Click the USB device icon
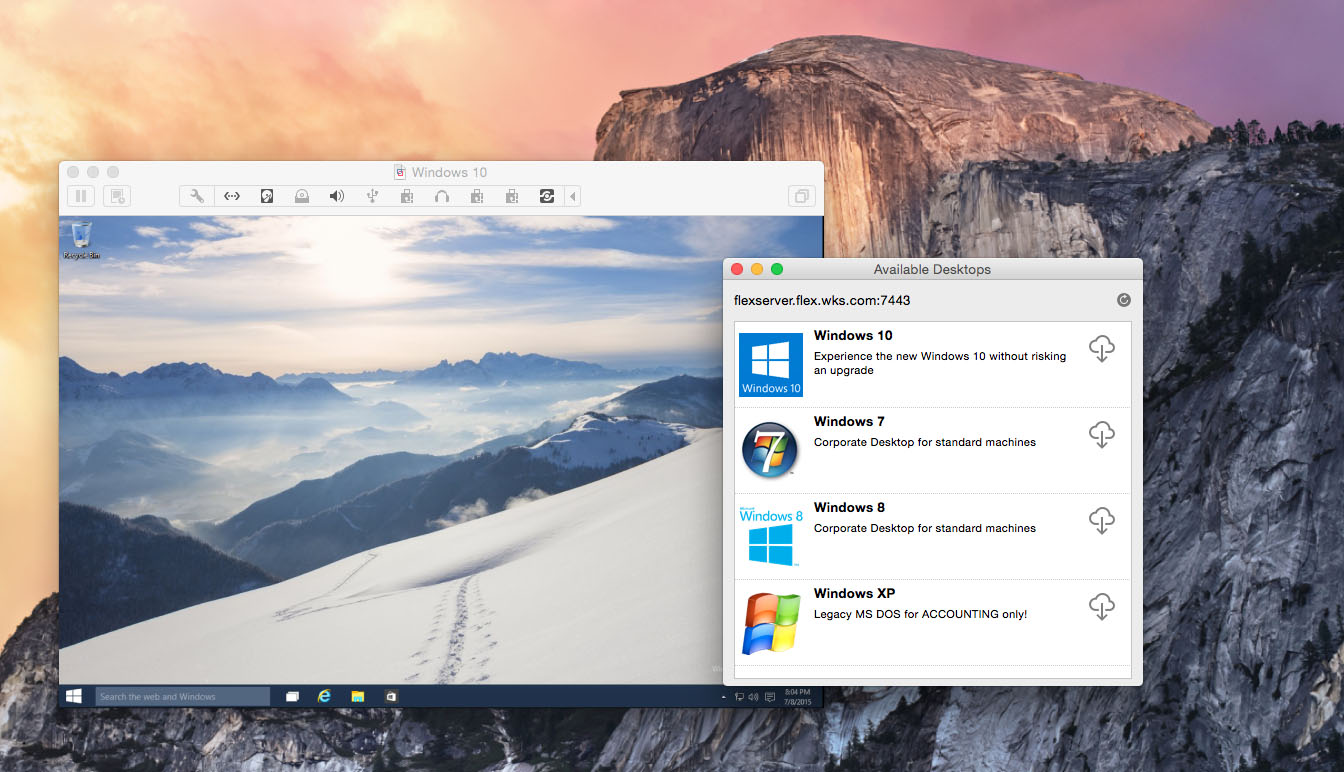Viewport: 1344px width, 772px height. point(372,196)
